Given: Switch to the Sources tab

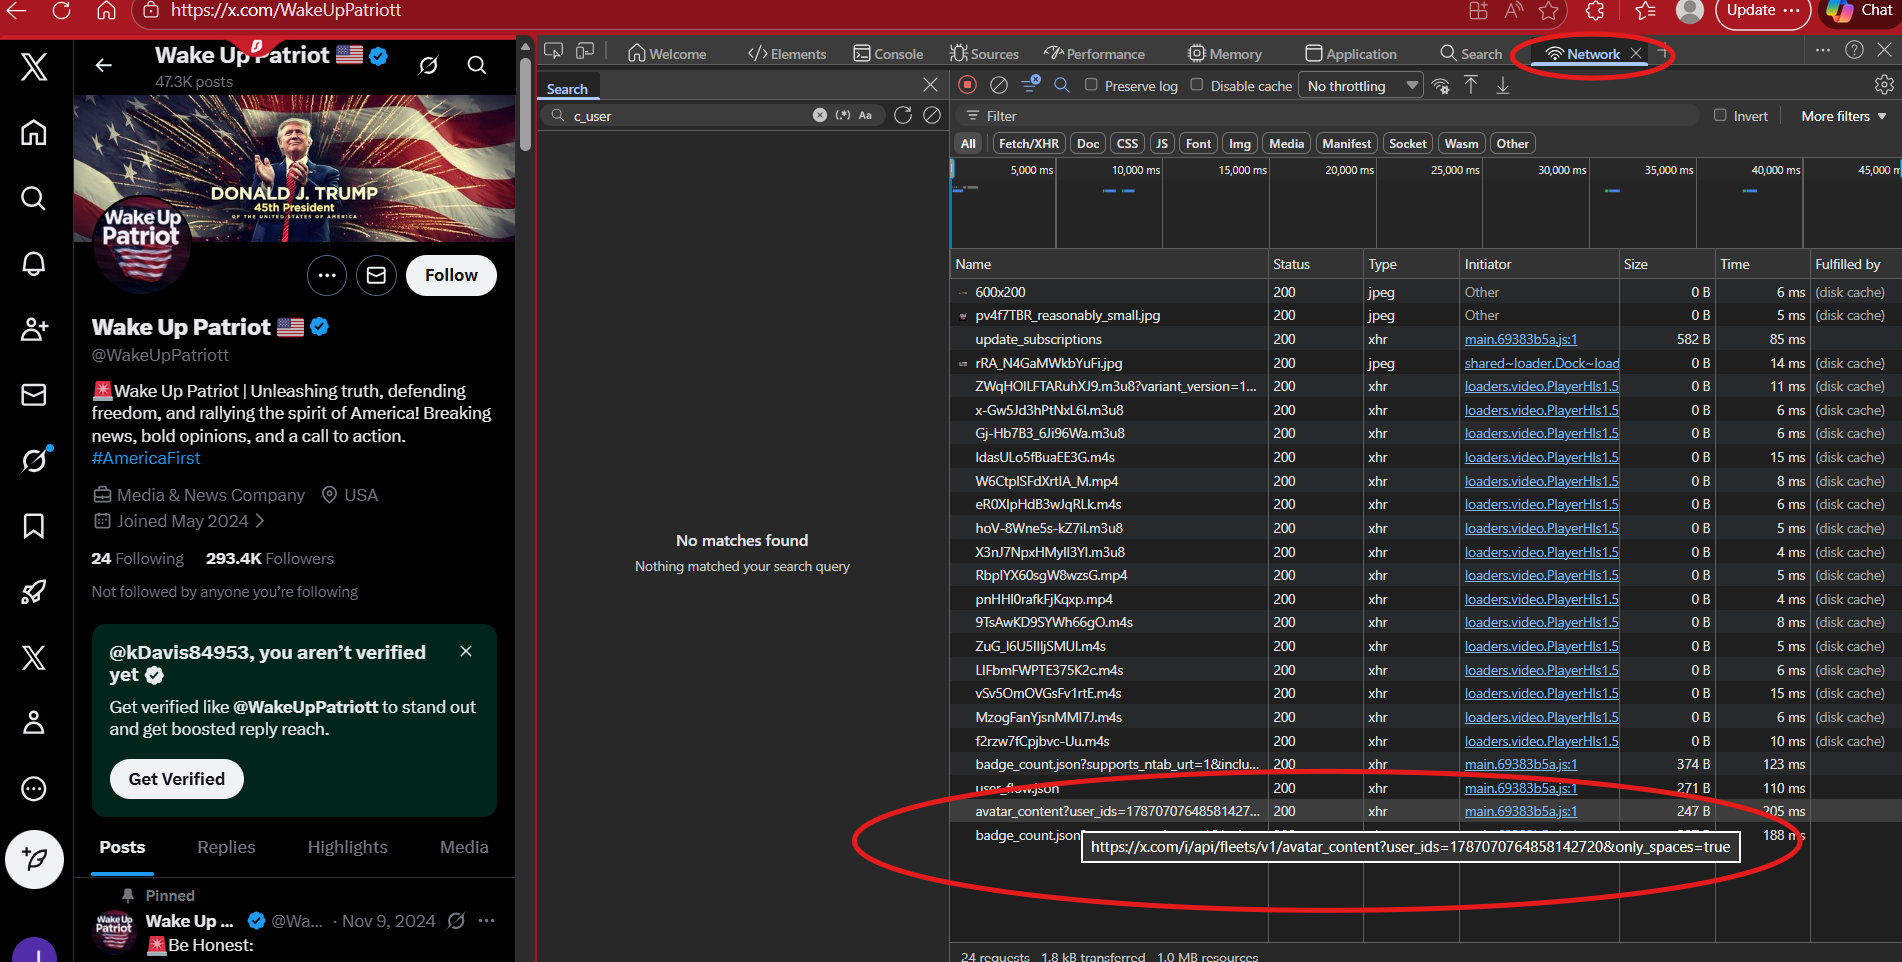Looking at the screenshot, I should (x=984, y=54).
